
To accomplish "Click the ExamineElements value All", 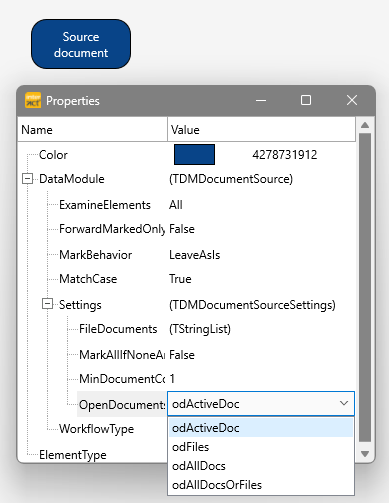I will pyautogui.click(x=176, y=205).
